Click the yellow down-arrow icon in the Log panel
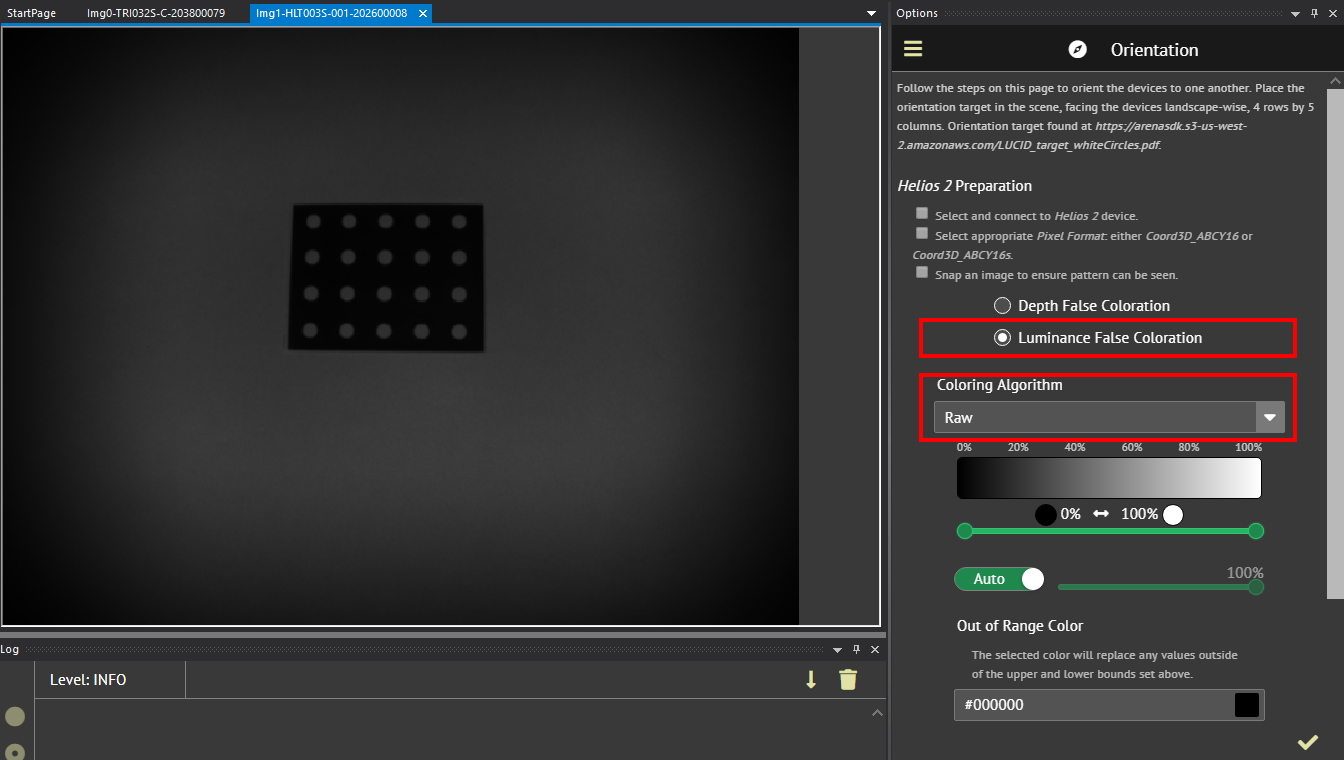This screenshot has width=1344, height=760. [810, 679]
